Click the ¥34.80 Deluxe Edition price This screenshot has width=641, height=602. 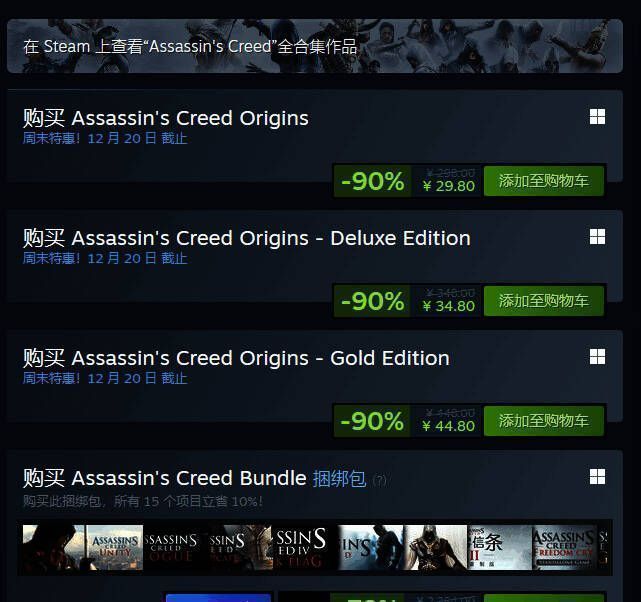point(448,306)
